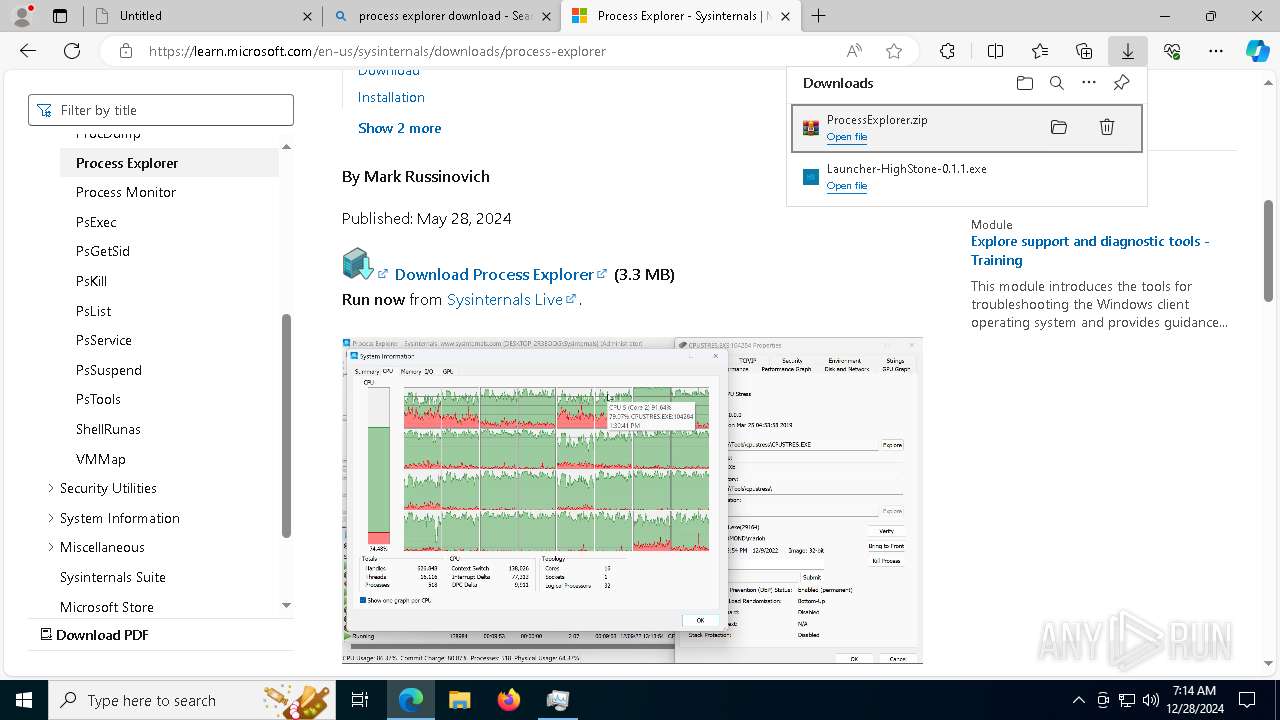Open Extensions puzzle icon

(947, 51)
